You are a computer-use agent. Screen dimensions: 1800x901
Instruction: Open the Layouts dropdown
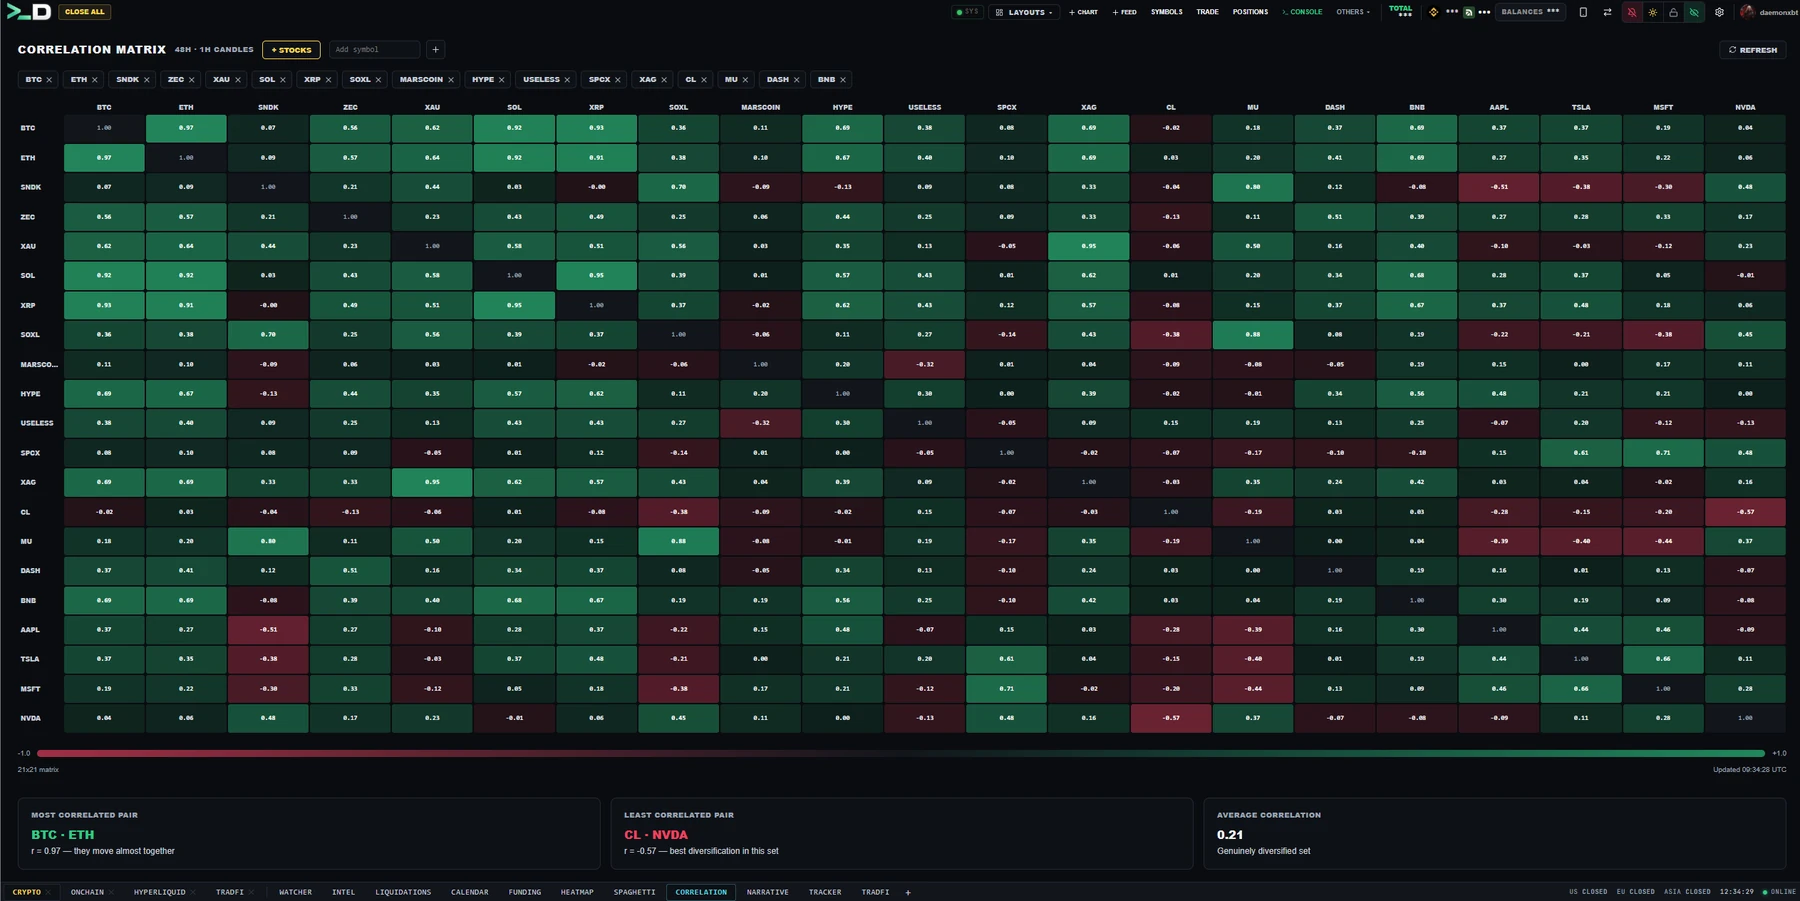1025,12
